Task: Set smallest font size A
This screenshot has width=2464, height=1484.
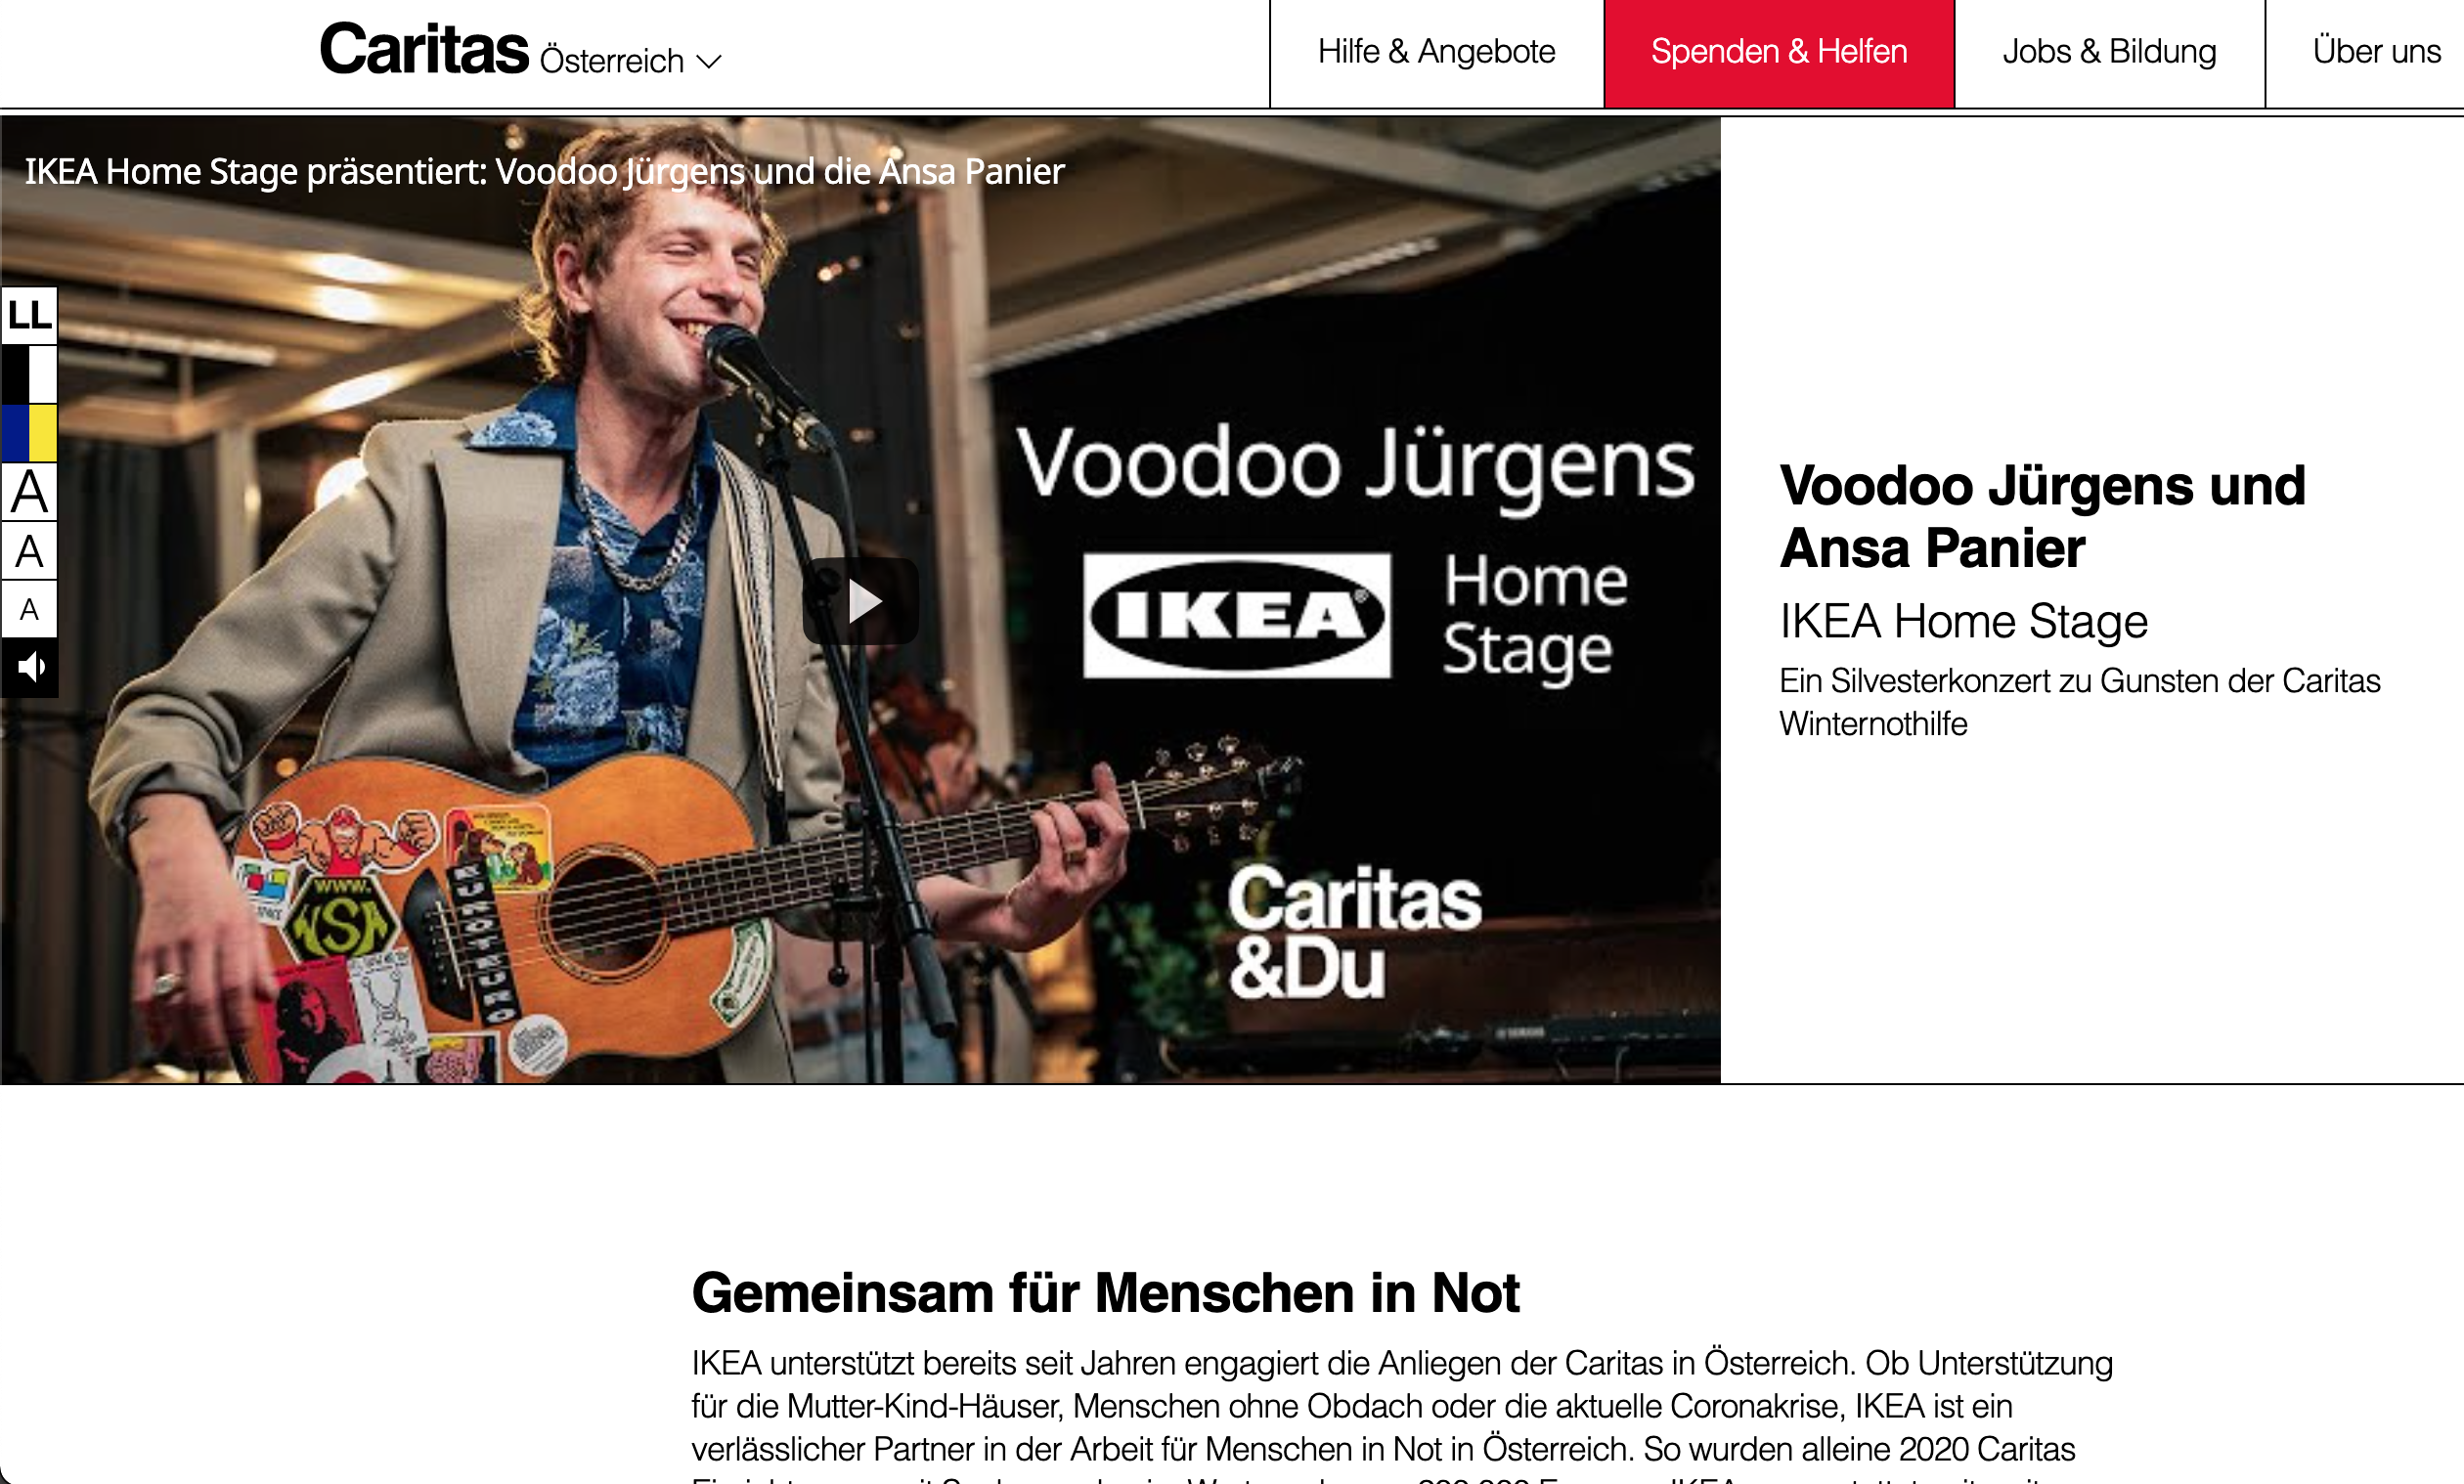Action: click(29, 609)
